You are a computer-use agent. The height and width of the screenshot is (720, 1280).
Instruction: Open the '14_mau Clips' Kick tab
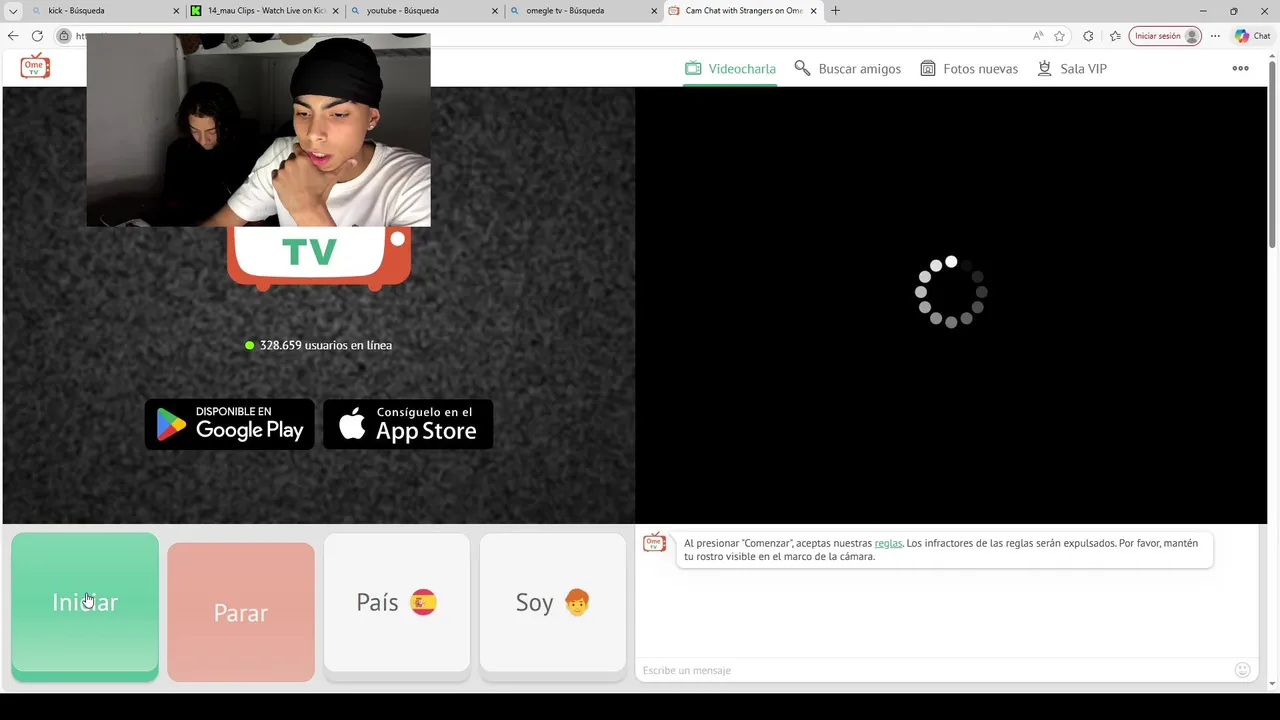tap(265, 11)
